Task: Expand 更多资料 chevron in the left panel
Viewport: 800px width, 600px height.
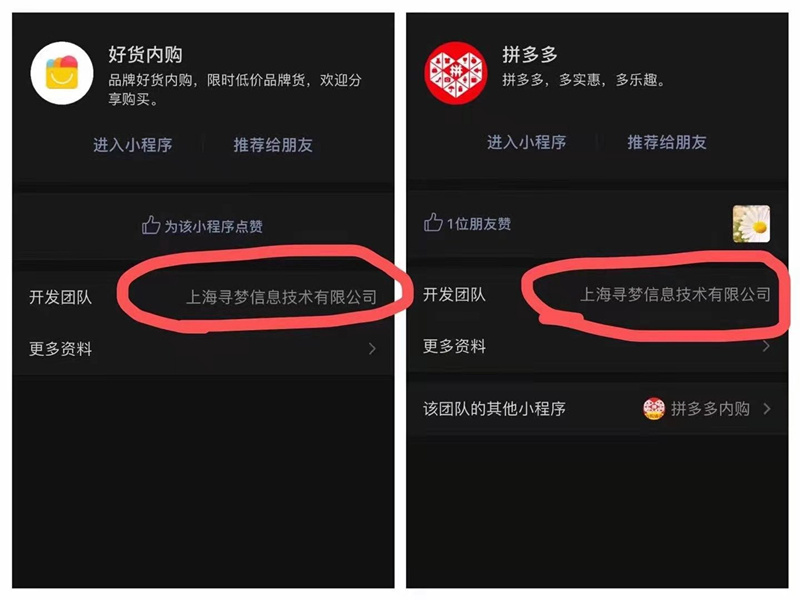Action: coord(372,349)
